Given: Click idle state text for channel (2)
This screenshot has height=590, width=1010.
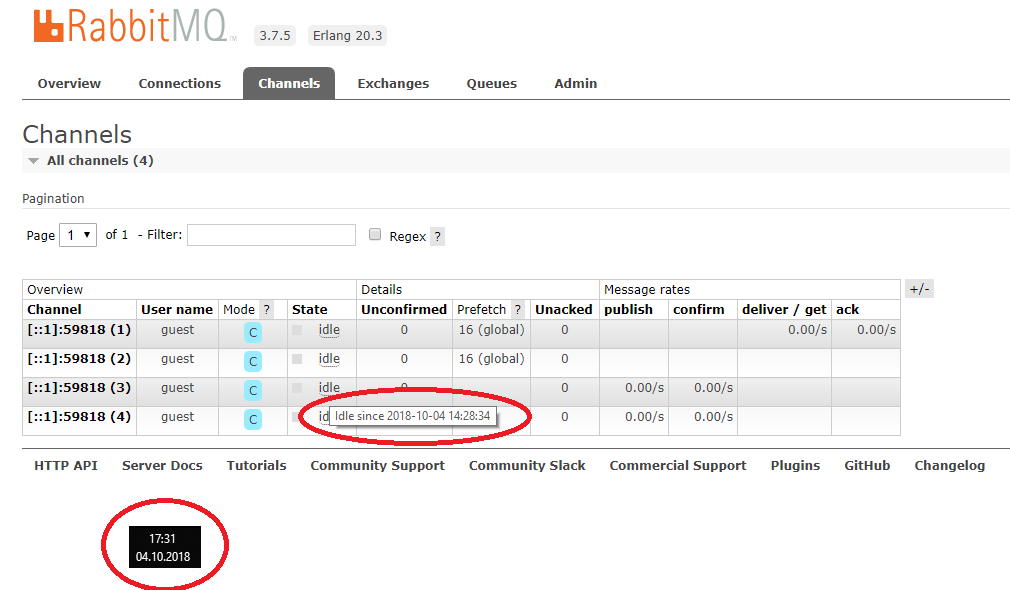Looking at the screenshot, I should [329, 359].
